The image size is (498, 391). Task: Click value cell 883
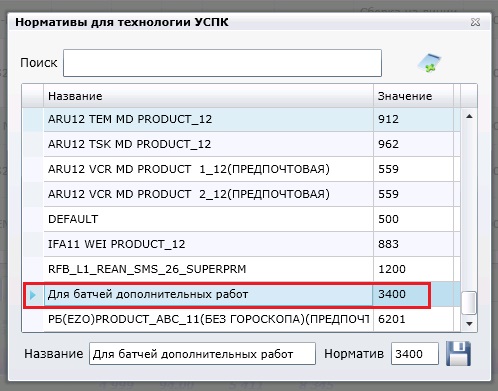coord(413,244)
